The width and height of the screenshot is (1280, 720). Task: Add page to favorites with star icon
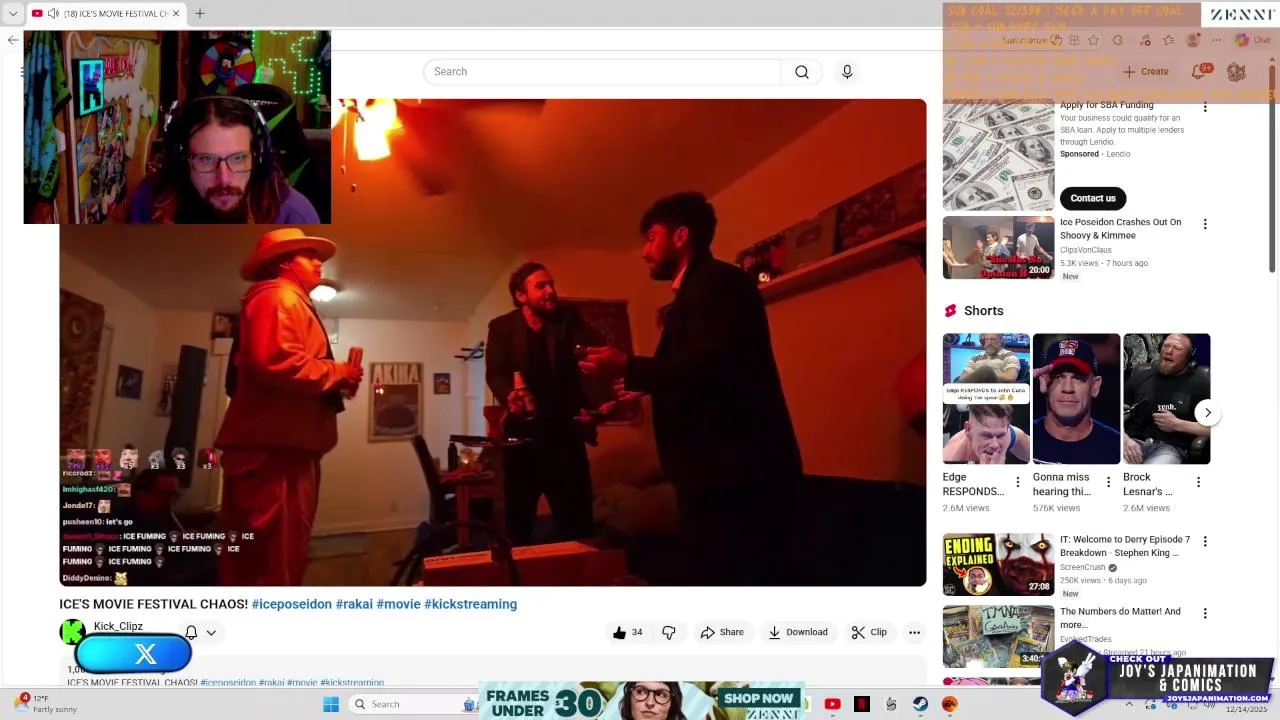(x=1093, y=40)
